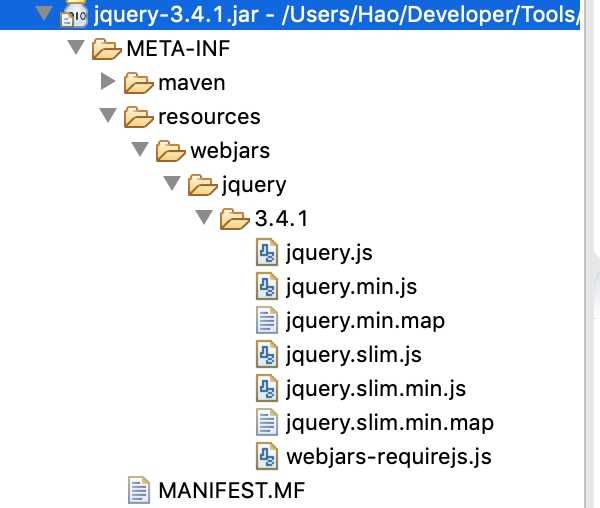The image size is (600, 508).
Task: Collapse the resources folder
Action: click(x=108, y=115)
